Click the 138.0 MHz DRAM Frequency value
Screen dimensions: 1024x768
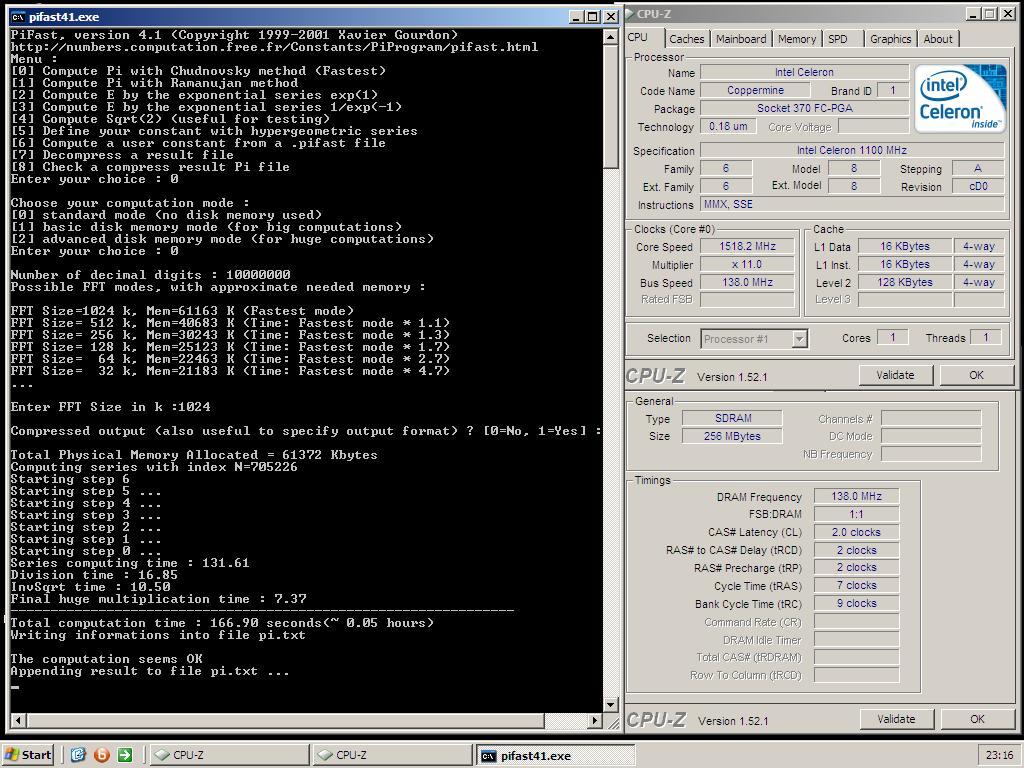(856, 496)
